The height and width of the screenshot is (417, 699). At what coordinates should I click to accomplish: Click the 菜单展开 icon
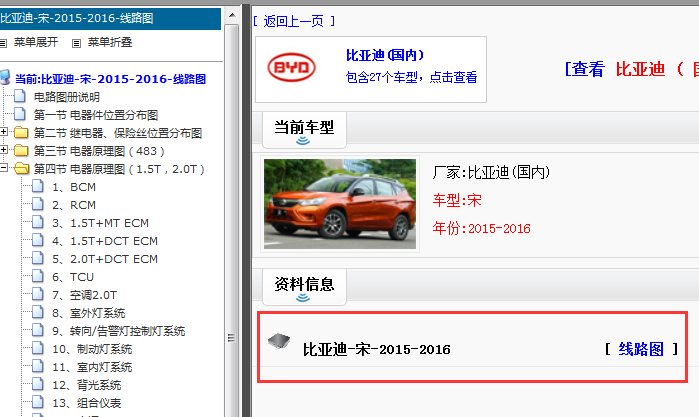(3, 43)
